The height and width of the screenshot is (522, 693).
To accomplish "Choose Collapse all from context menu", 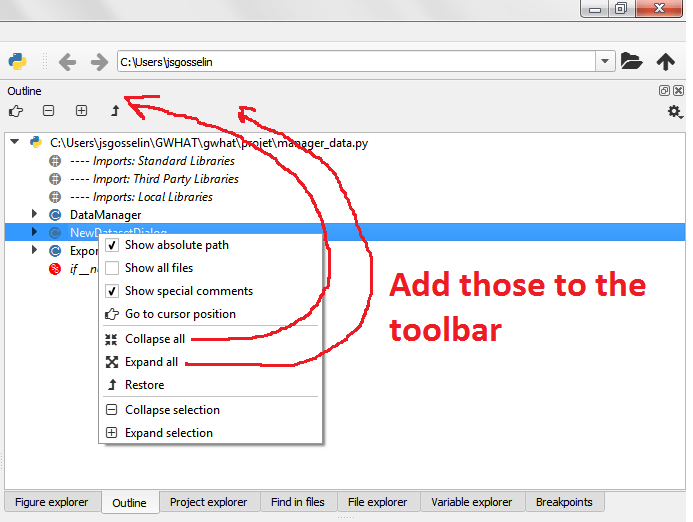I will point(210,339).
